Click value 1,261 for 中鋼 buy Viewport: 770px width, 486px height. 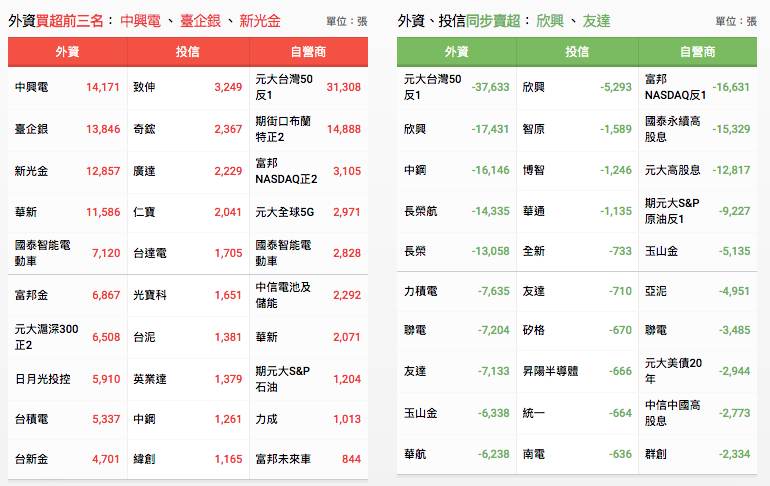click(228, 419)
